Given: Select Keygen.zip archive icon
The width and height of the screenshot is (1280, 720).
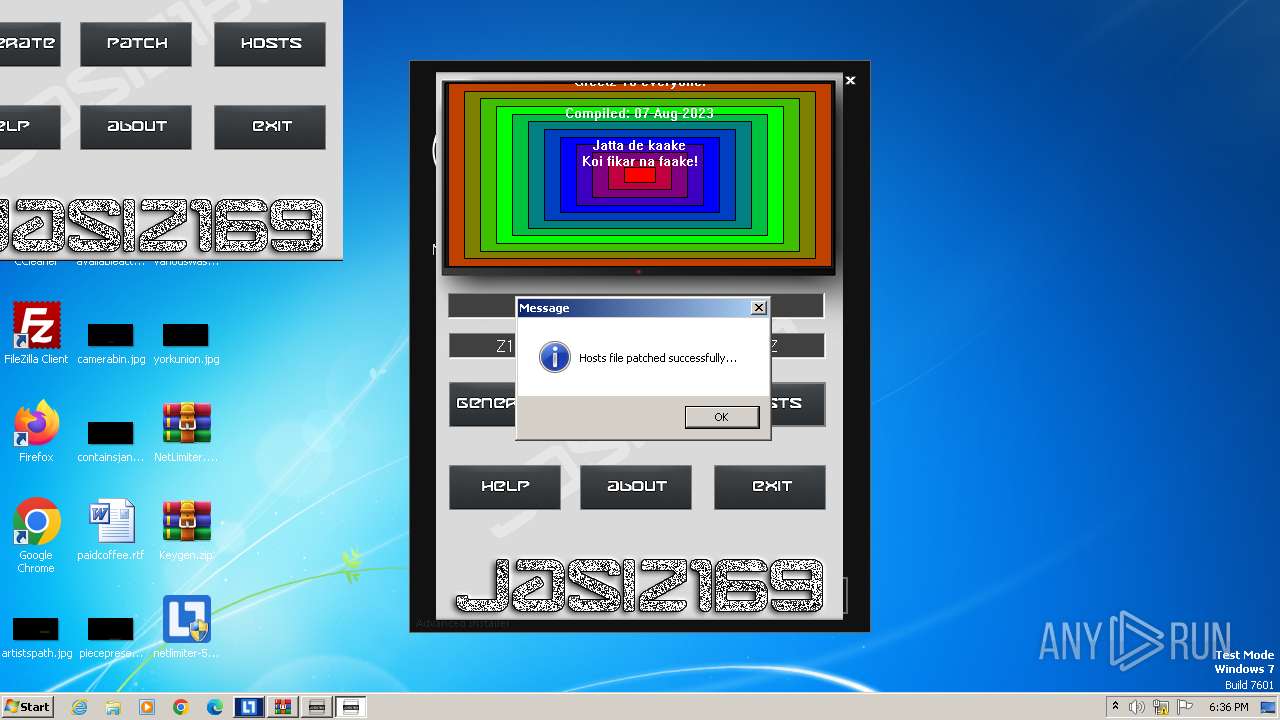Looking at the screenshot, I should click(186, 530).
